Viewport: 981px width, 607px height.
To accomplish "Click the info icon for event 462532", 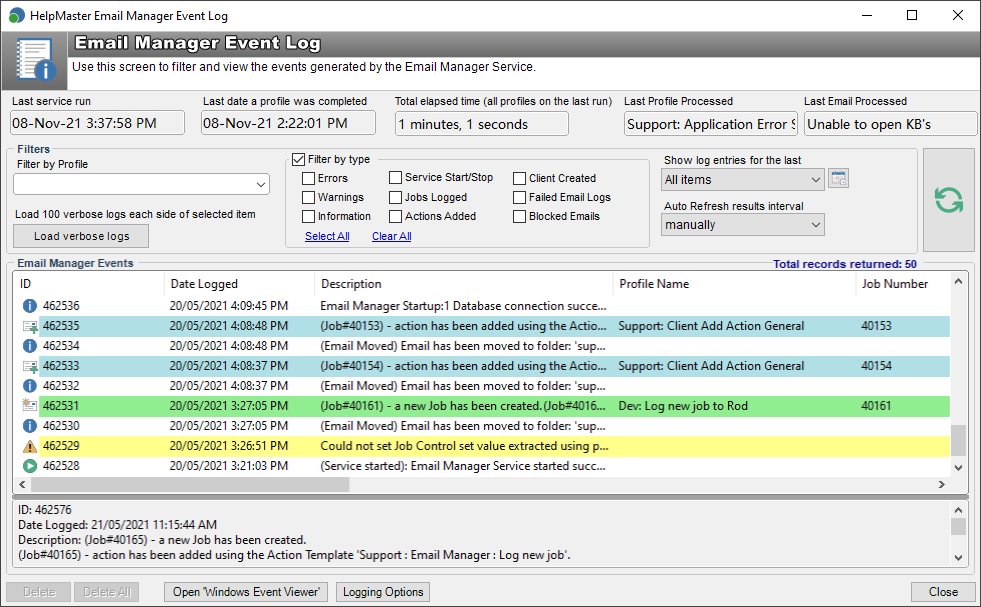I will [29, 386].
